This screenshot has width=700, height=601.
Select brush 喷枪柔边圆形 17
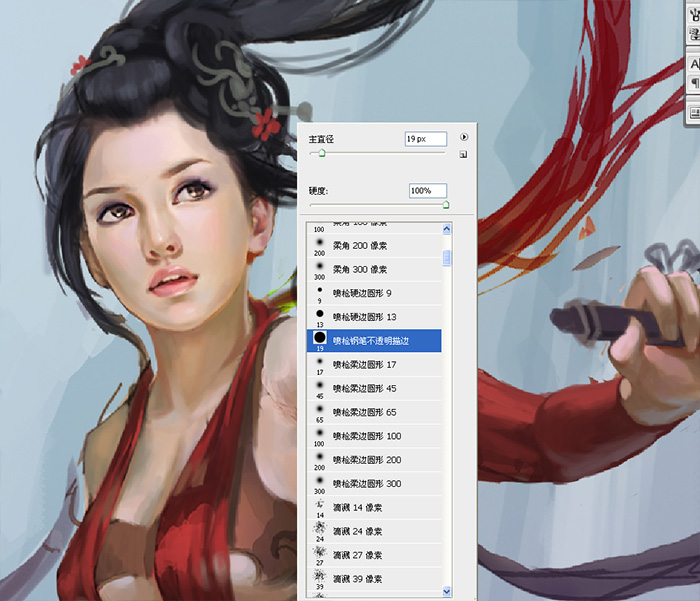pyautogui.click(x=374, y=365)
